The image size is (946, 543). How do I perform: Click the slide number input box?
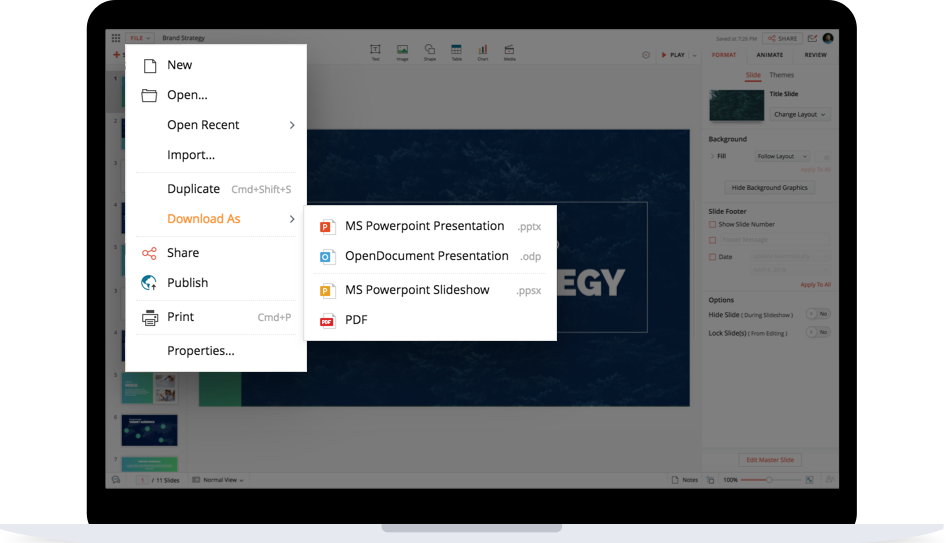142,480
